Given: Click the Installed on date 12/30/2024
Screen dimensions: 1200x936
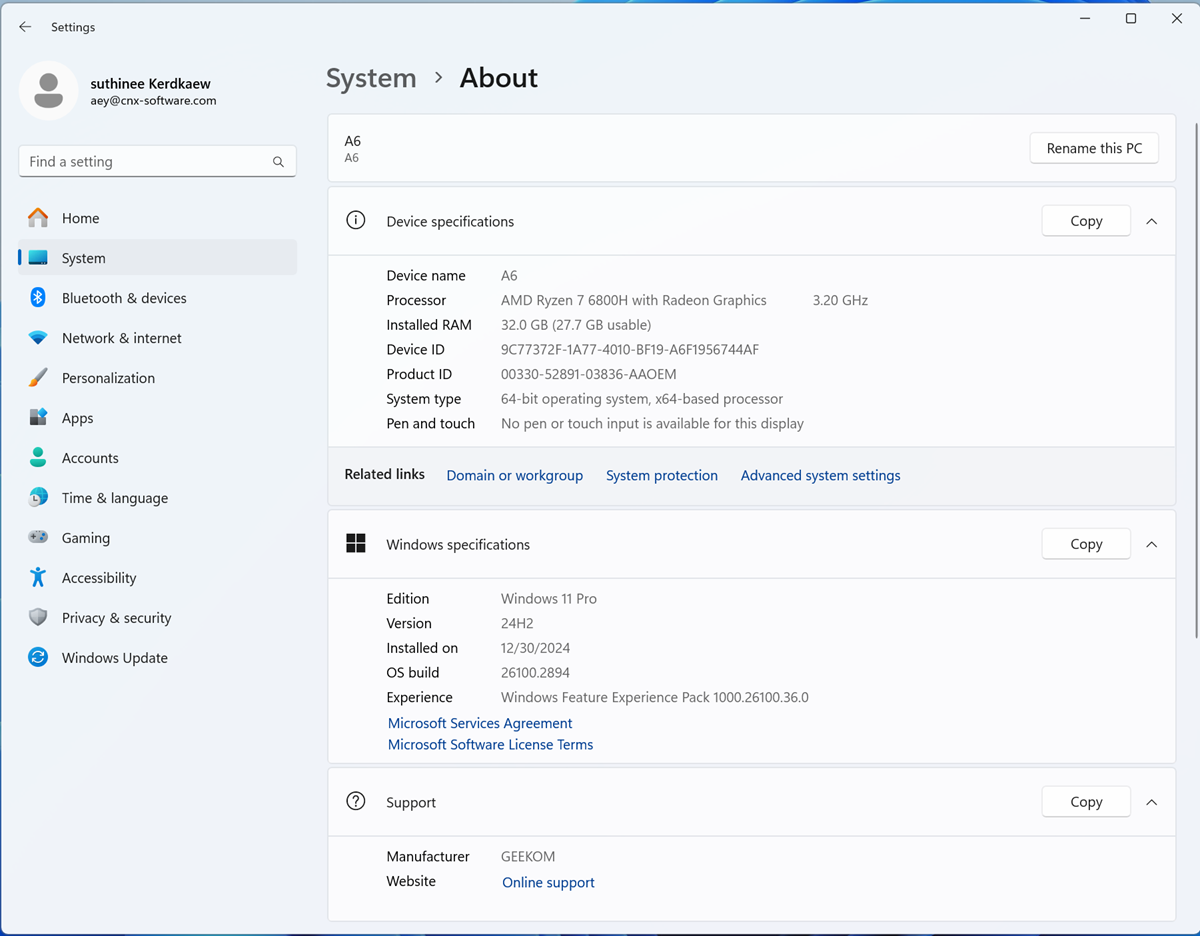Looking at the screenshot, I should (x=535, y=648).
